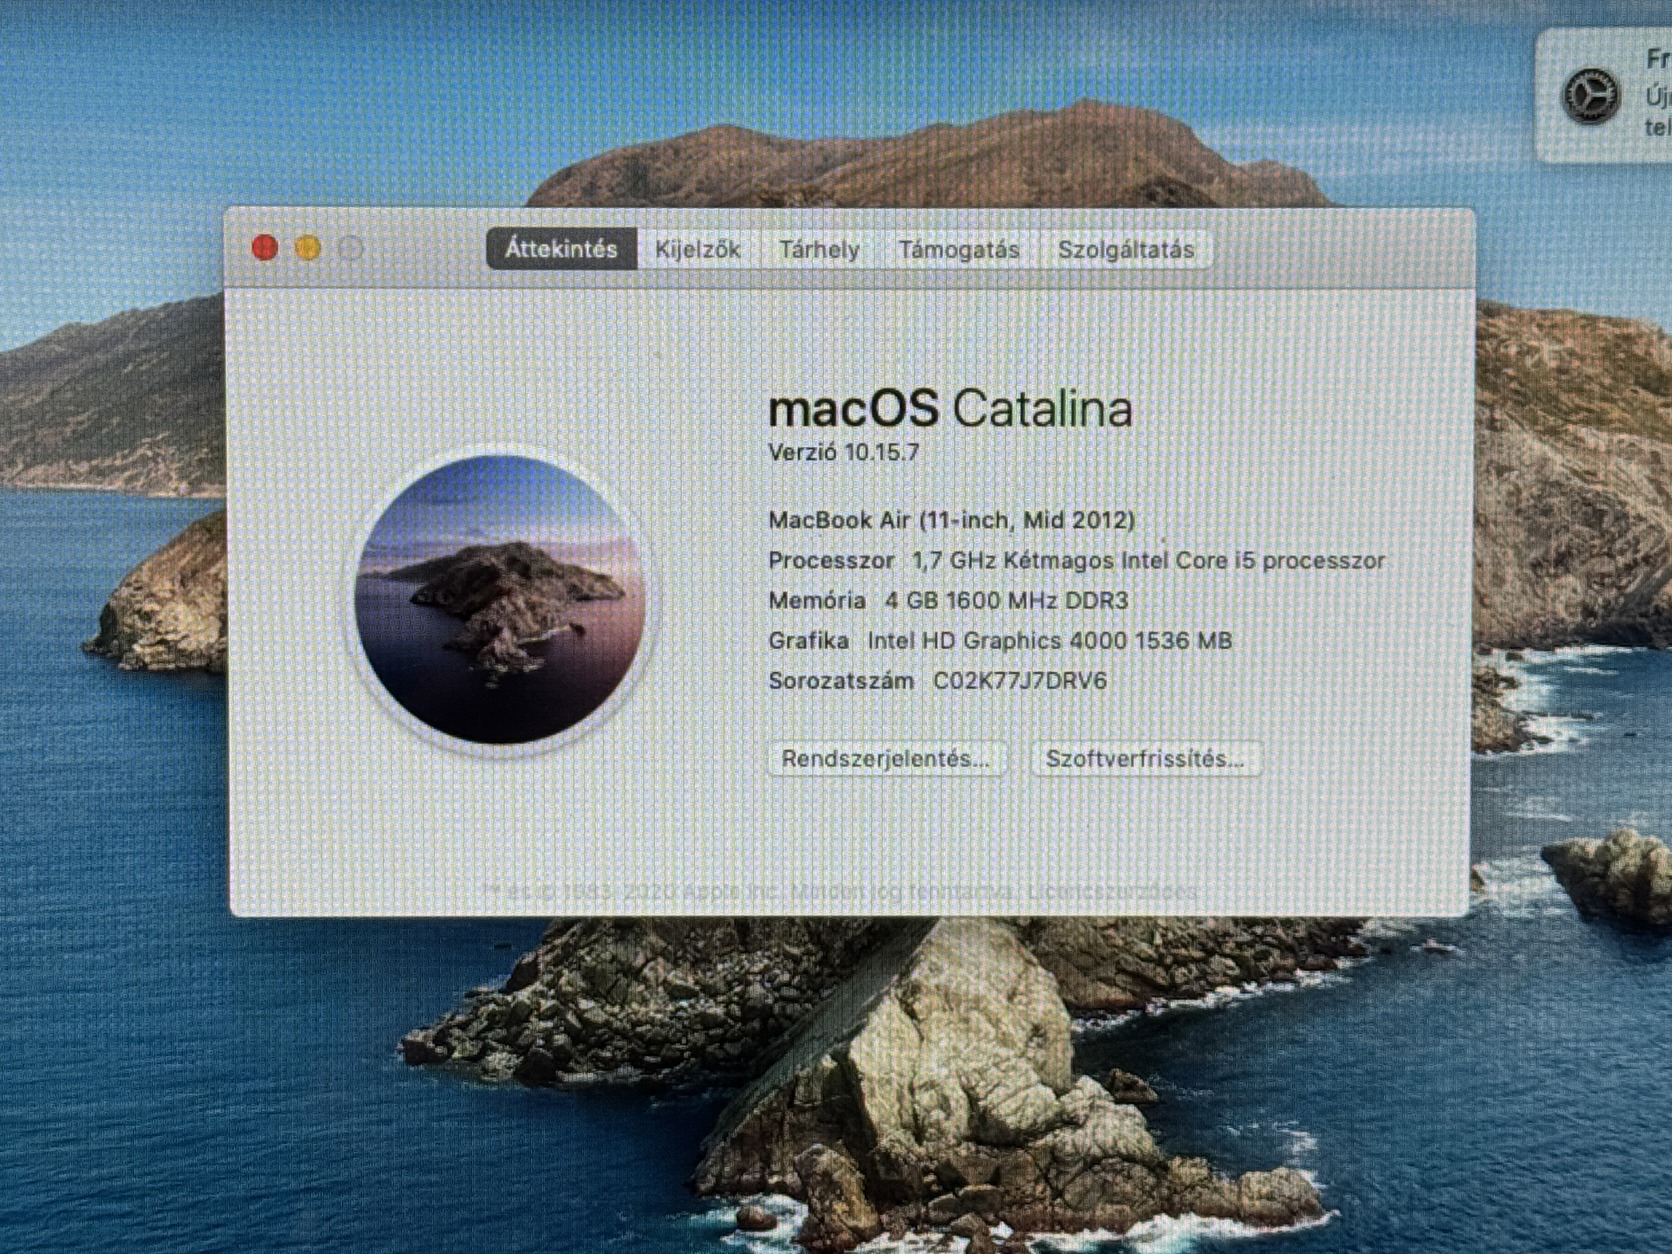Click the System Preferences gear notification icon
The image size is (1672, 1254).
[1590, 96]
